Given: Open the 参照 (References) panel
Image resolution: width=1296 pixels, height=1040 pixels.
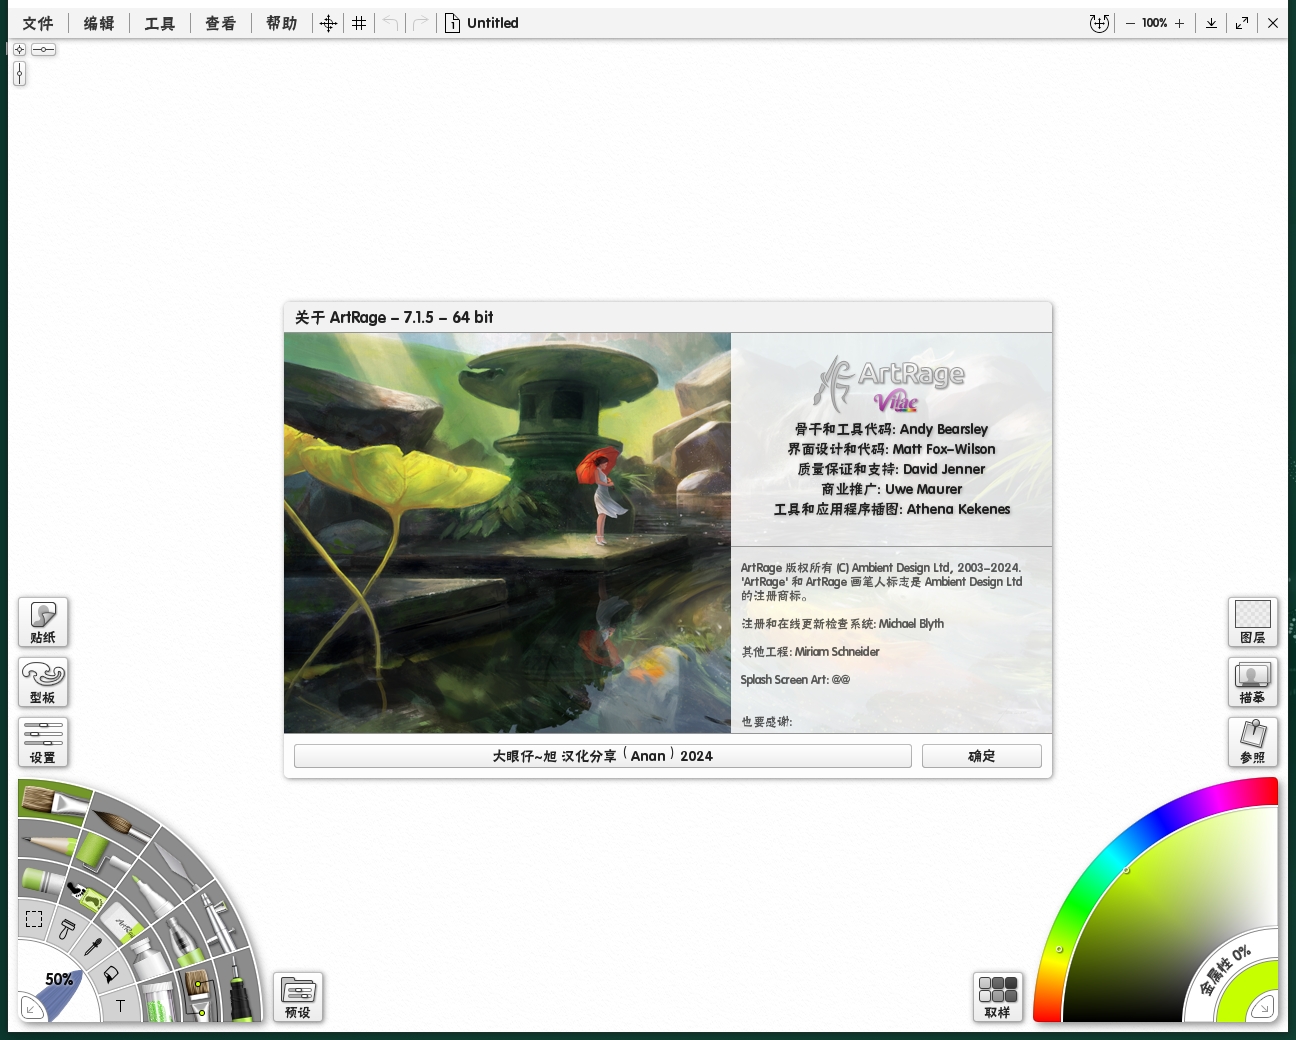Looking at the screenshot, I should (1253, 742).
